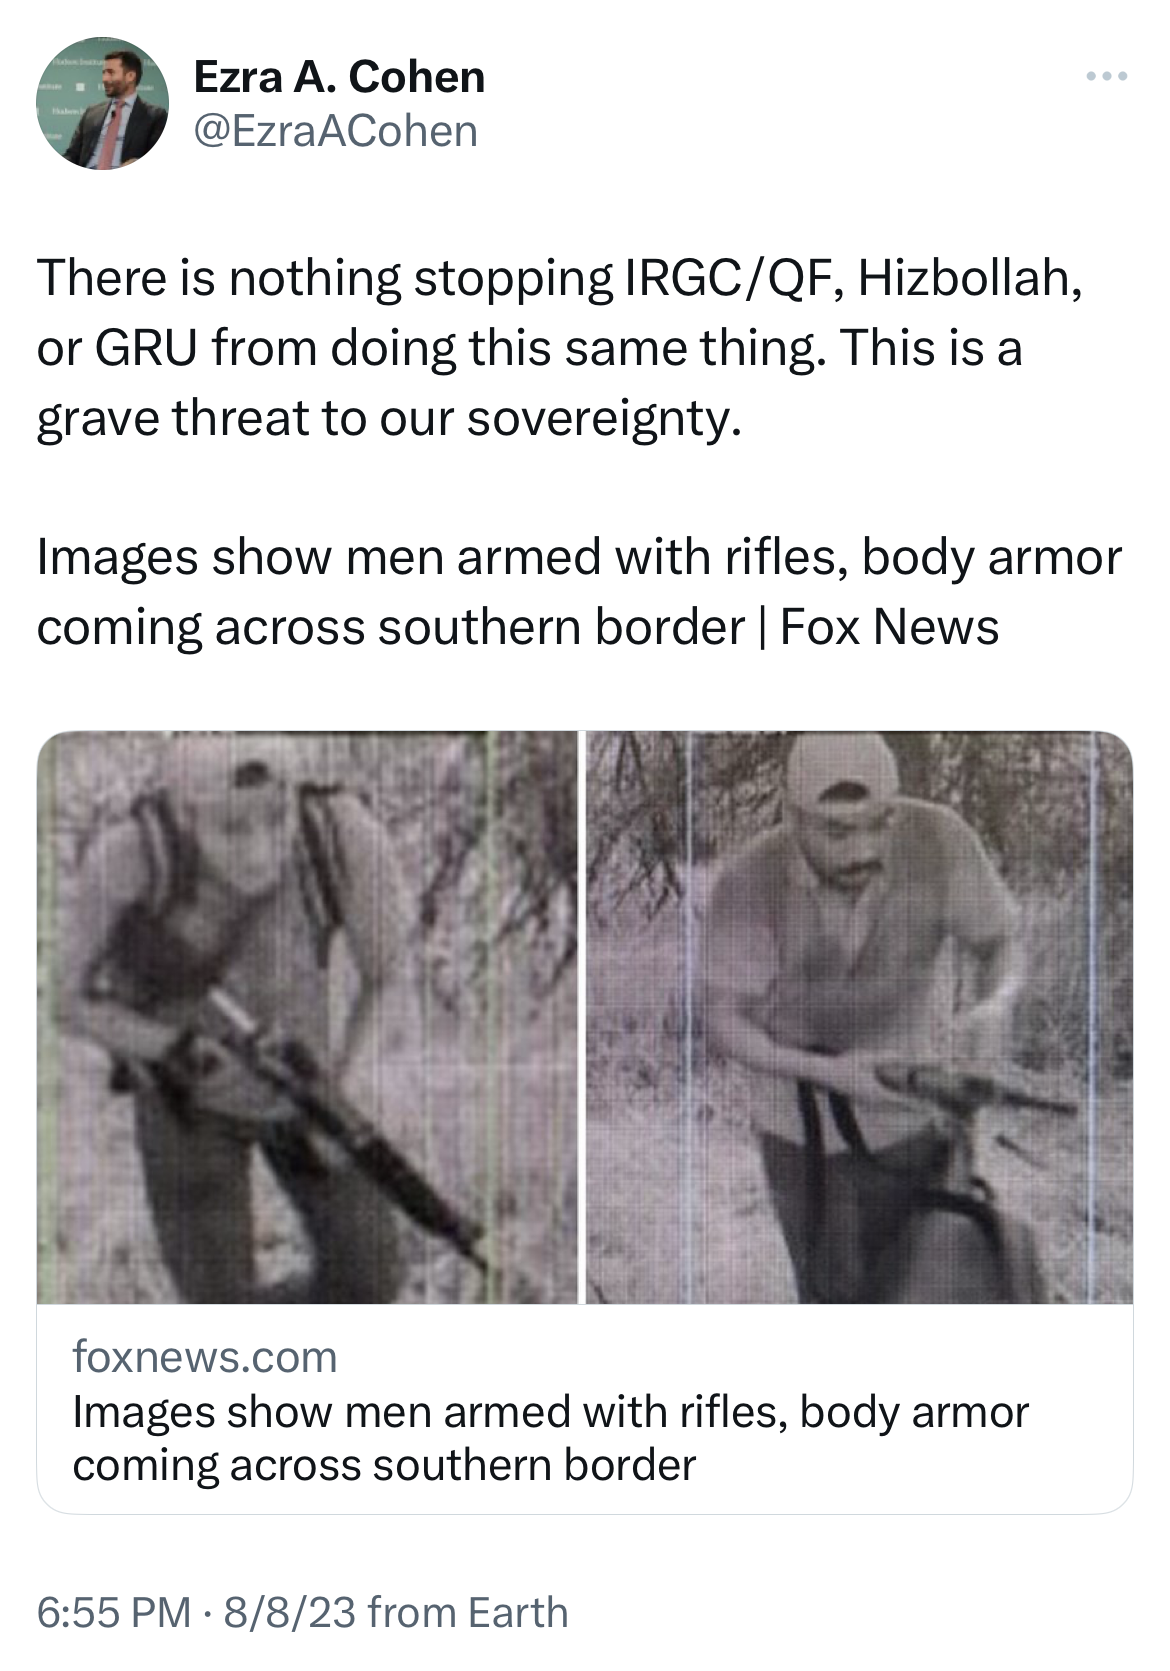Open the link card headline about rifles
This screenshot has width=1170, height=1671.
pos(550,1413)
